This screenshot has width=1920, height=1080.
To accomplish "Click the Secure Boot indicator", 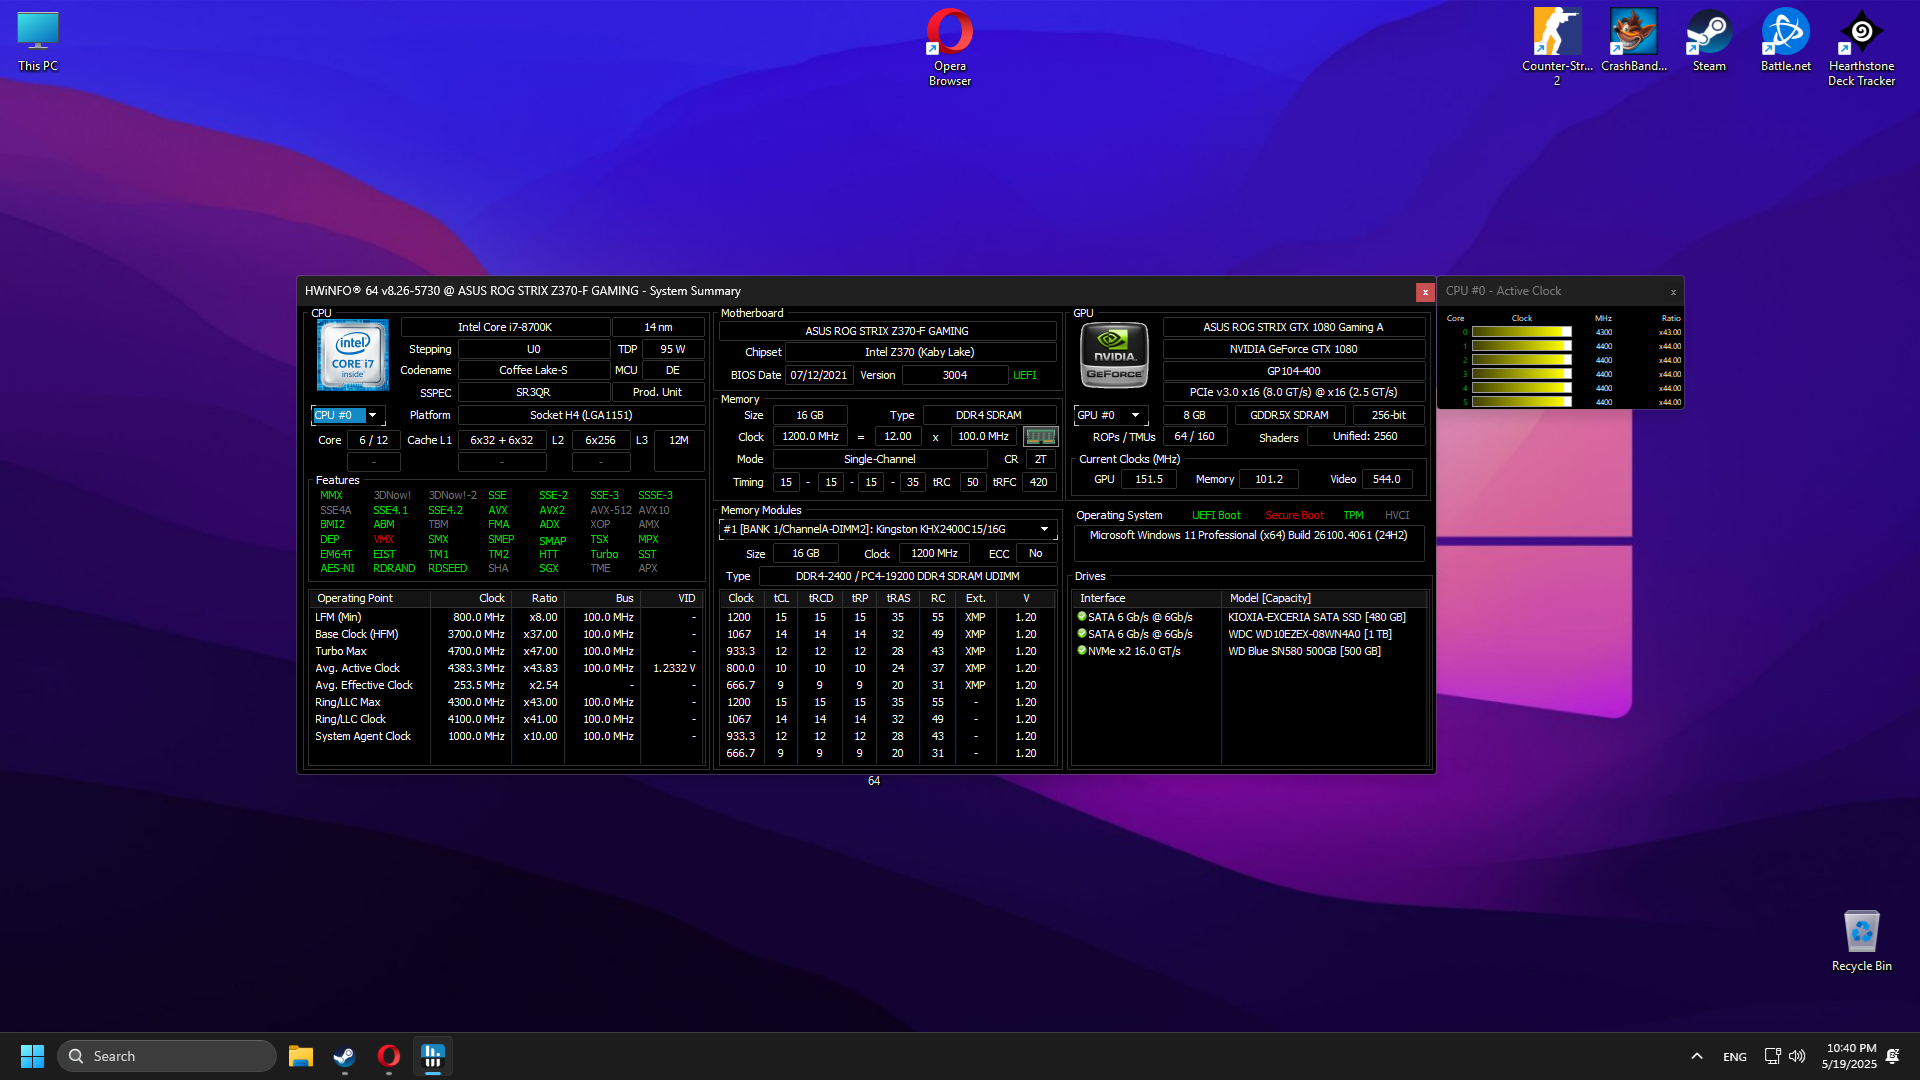I will (1294, 516).
